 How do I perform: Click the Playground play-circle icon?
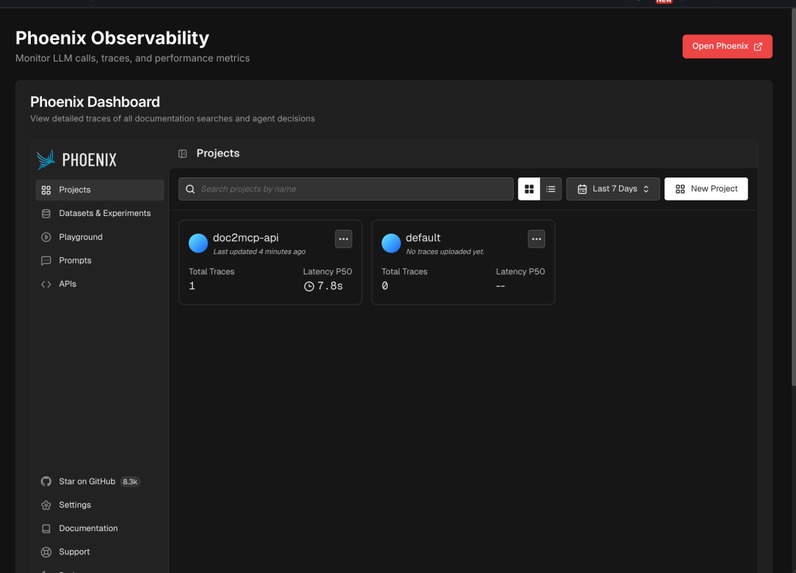(x=46, y=237)
